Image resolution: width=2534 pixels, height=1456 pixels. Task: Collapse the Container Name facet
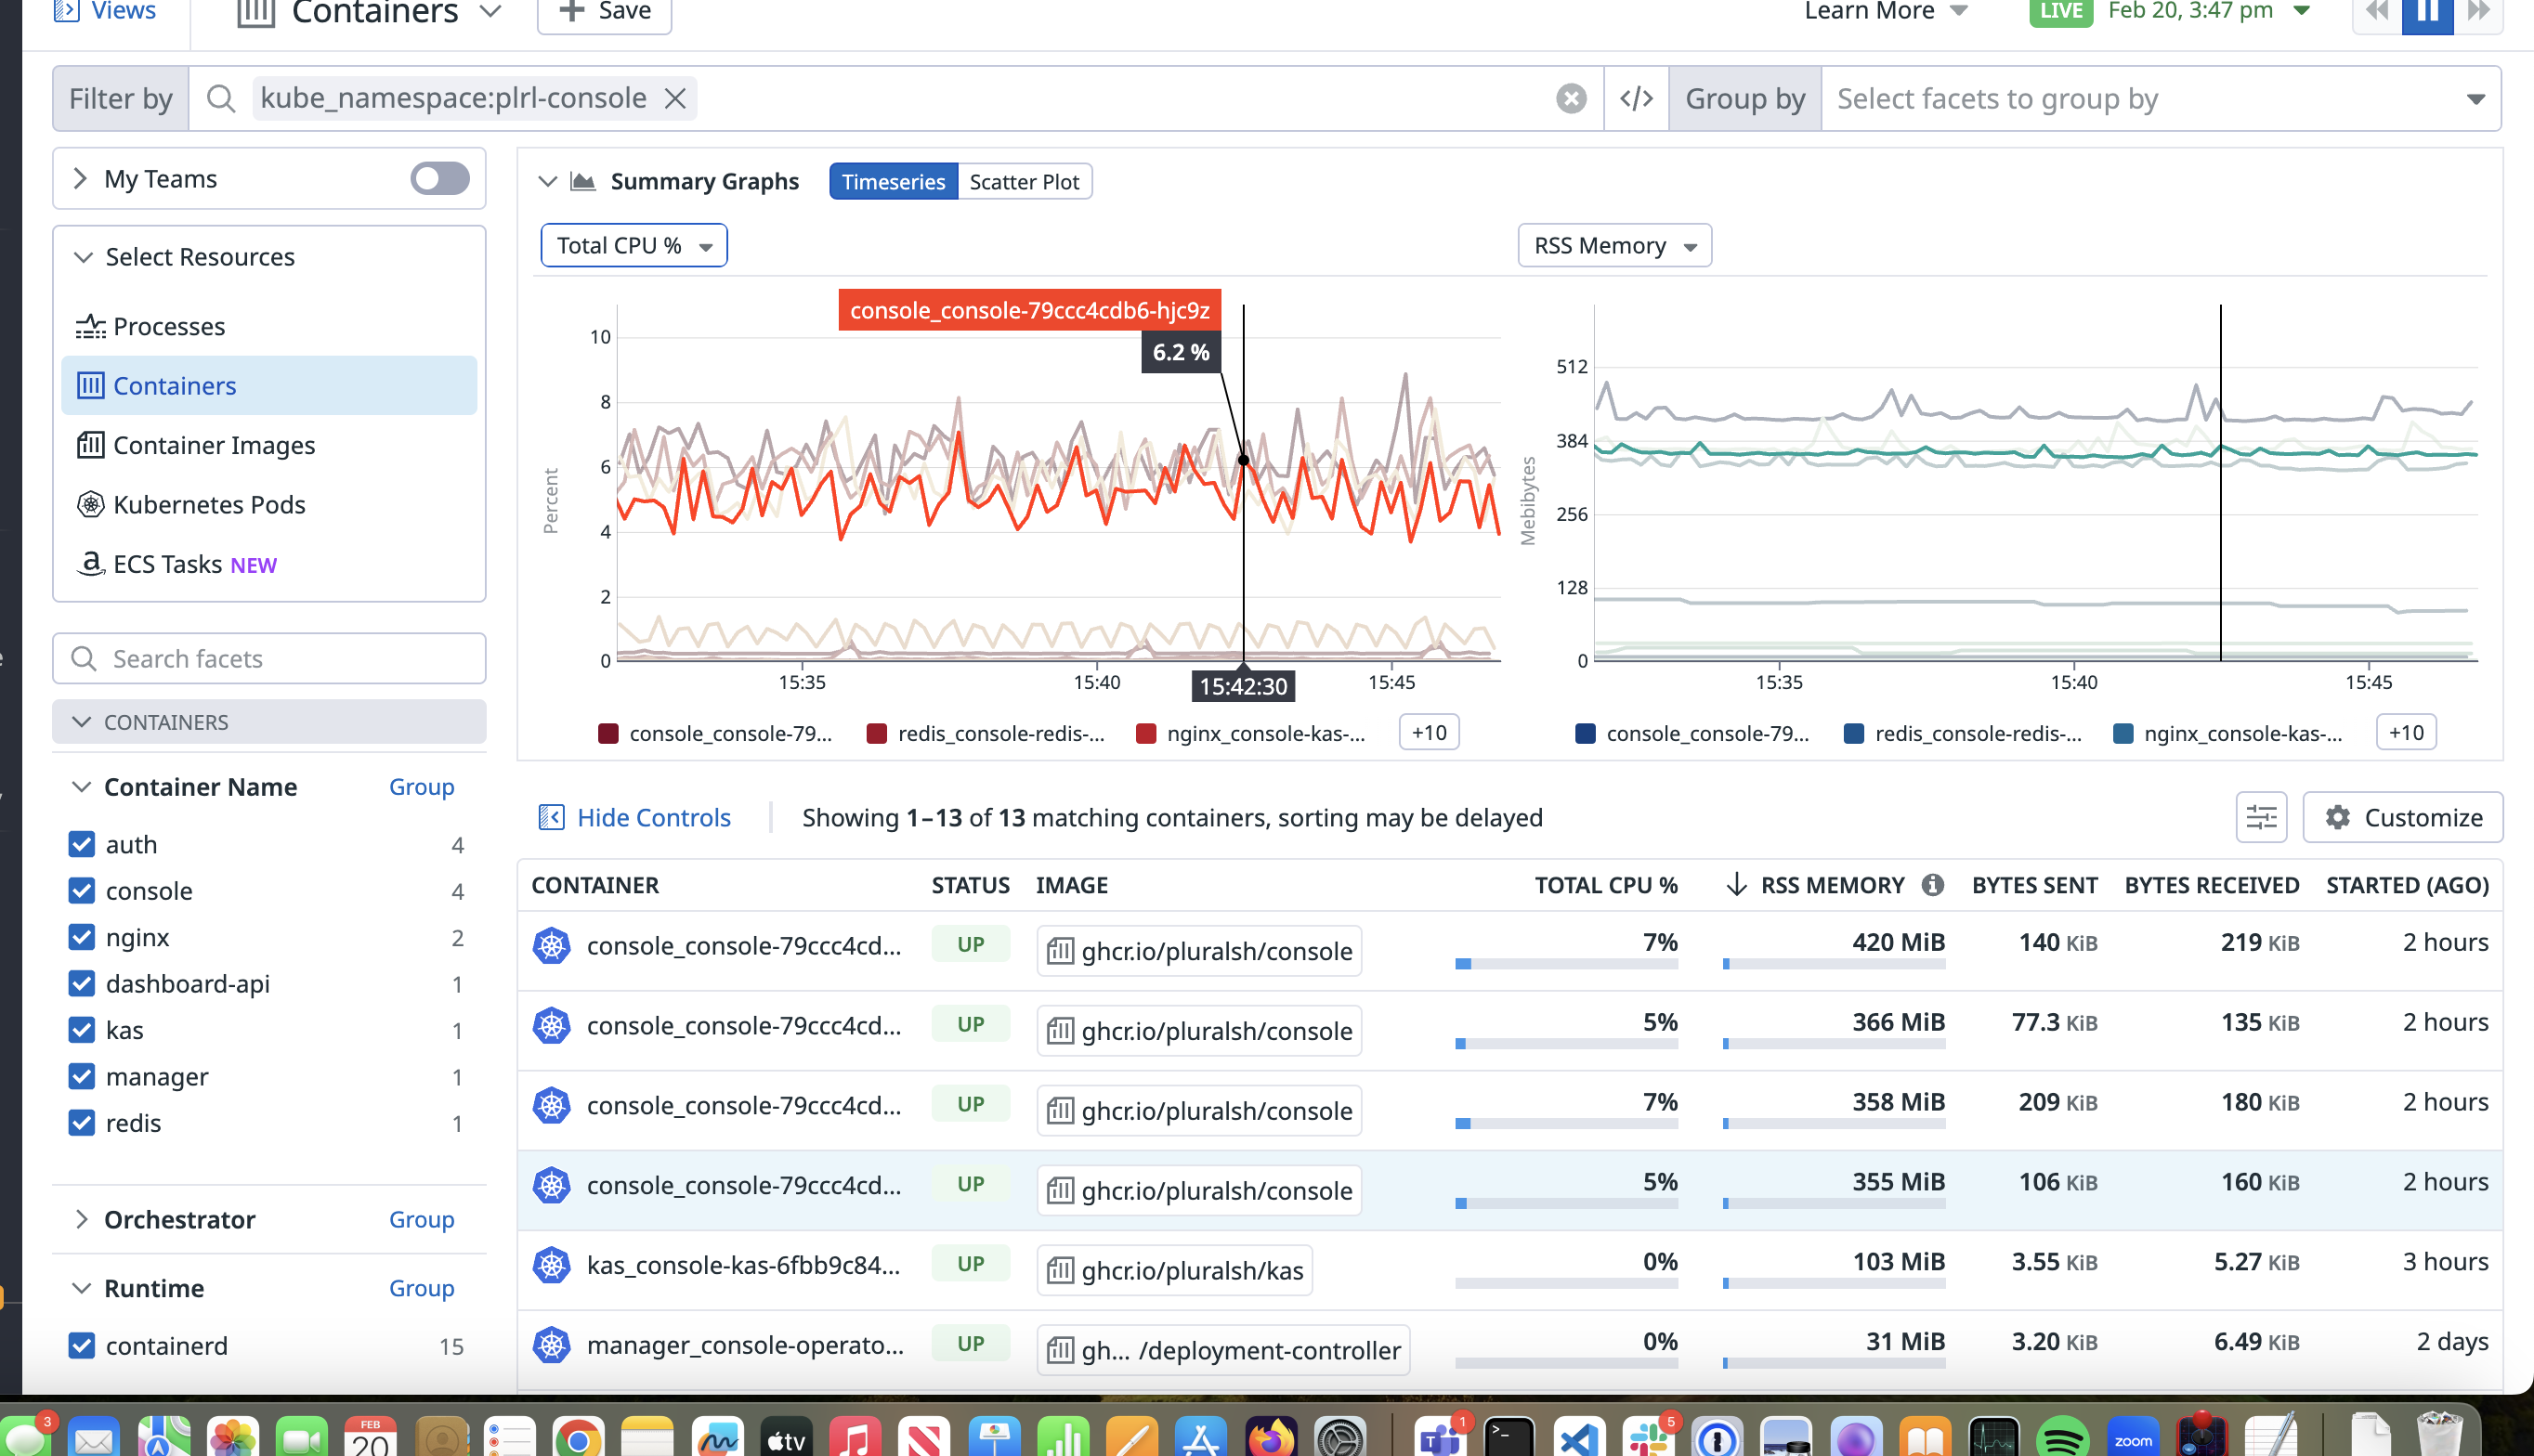[82, 787]
